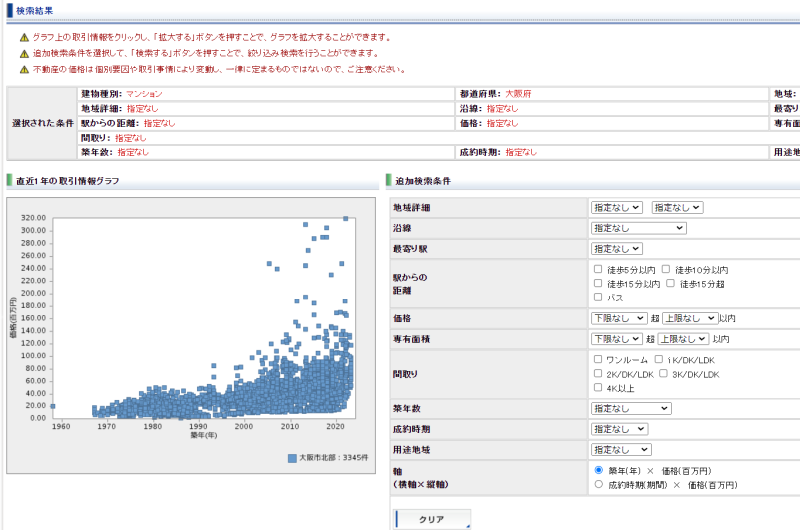This screenshot has width=800, height=530.
Task: Check the 3K/DK/LDK layout option
Action: [x=664, y=373]
